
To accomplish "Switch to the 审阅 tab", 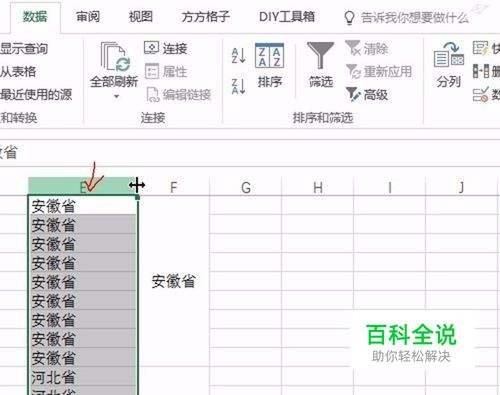I will [88, 17].
